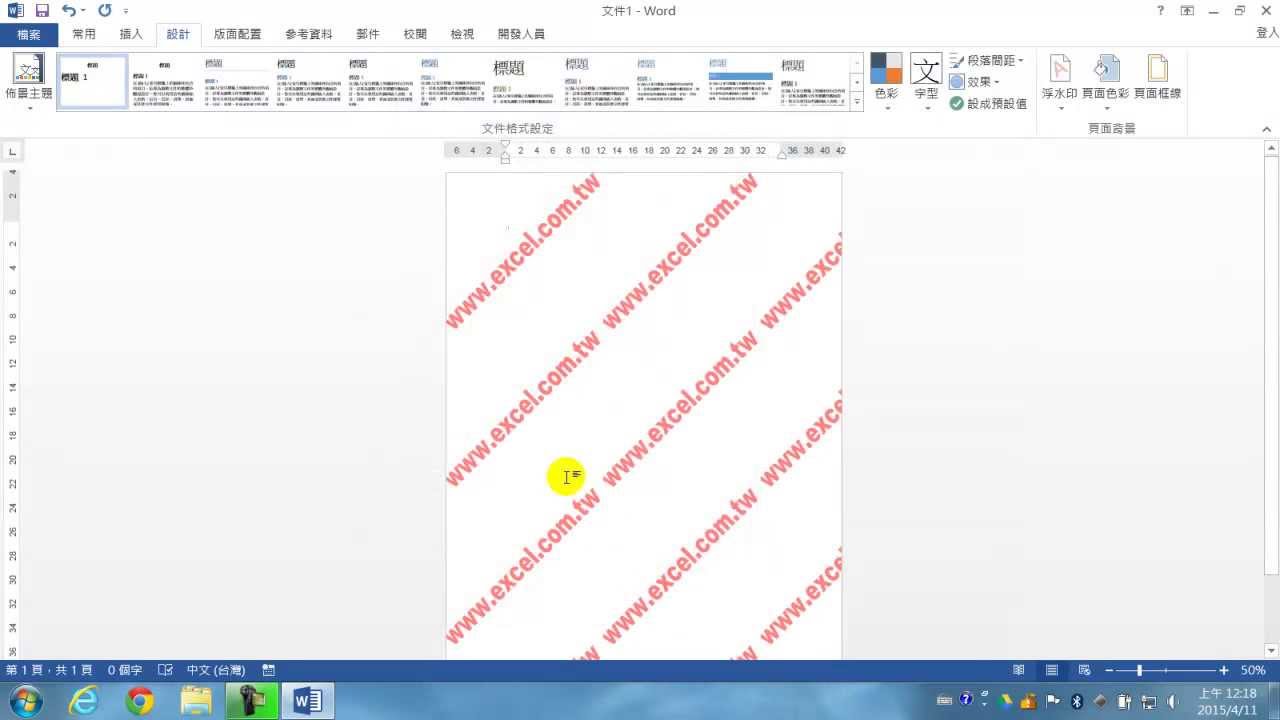Open Customize Quick Access Toolbar dropdown
Viewport: 1280px width, 720px height.
(x=126, y=12)
